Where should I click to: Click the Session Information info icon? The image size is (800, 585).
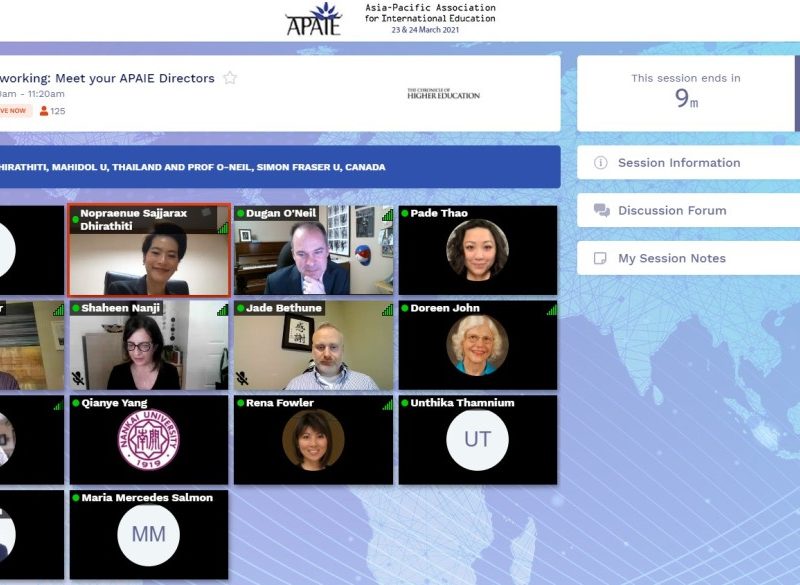point(601,163)
